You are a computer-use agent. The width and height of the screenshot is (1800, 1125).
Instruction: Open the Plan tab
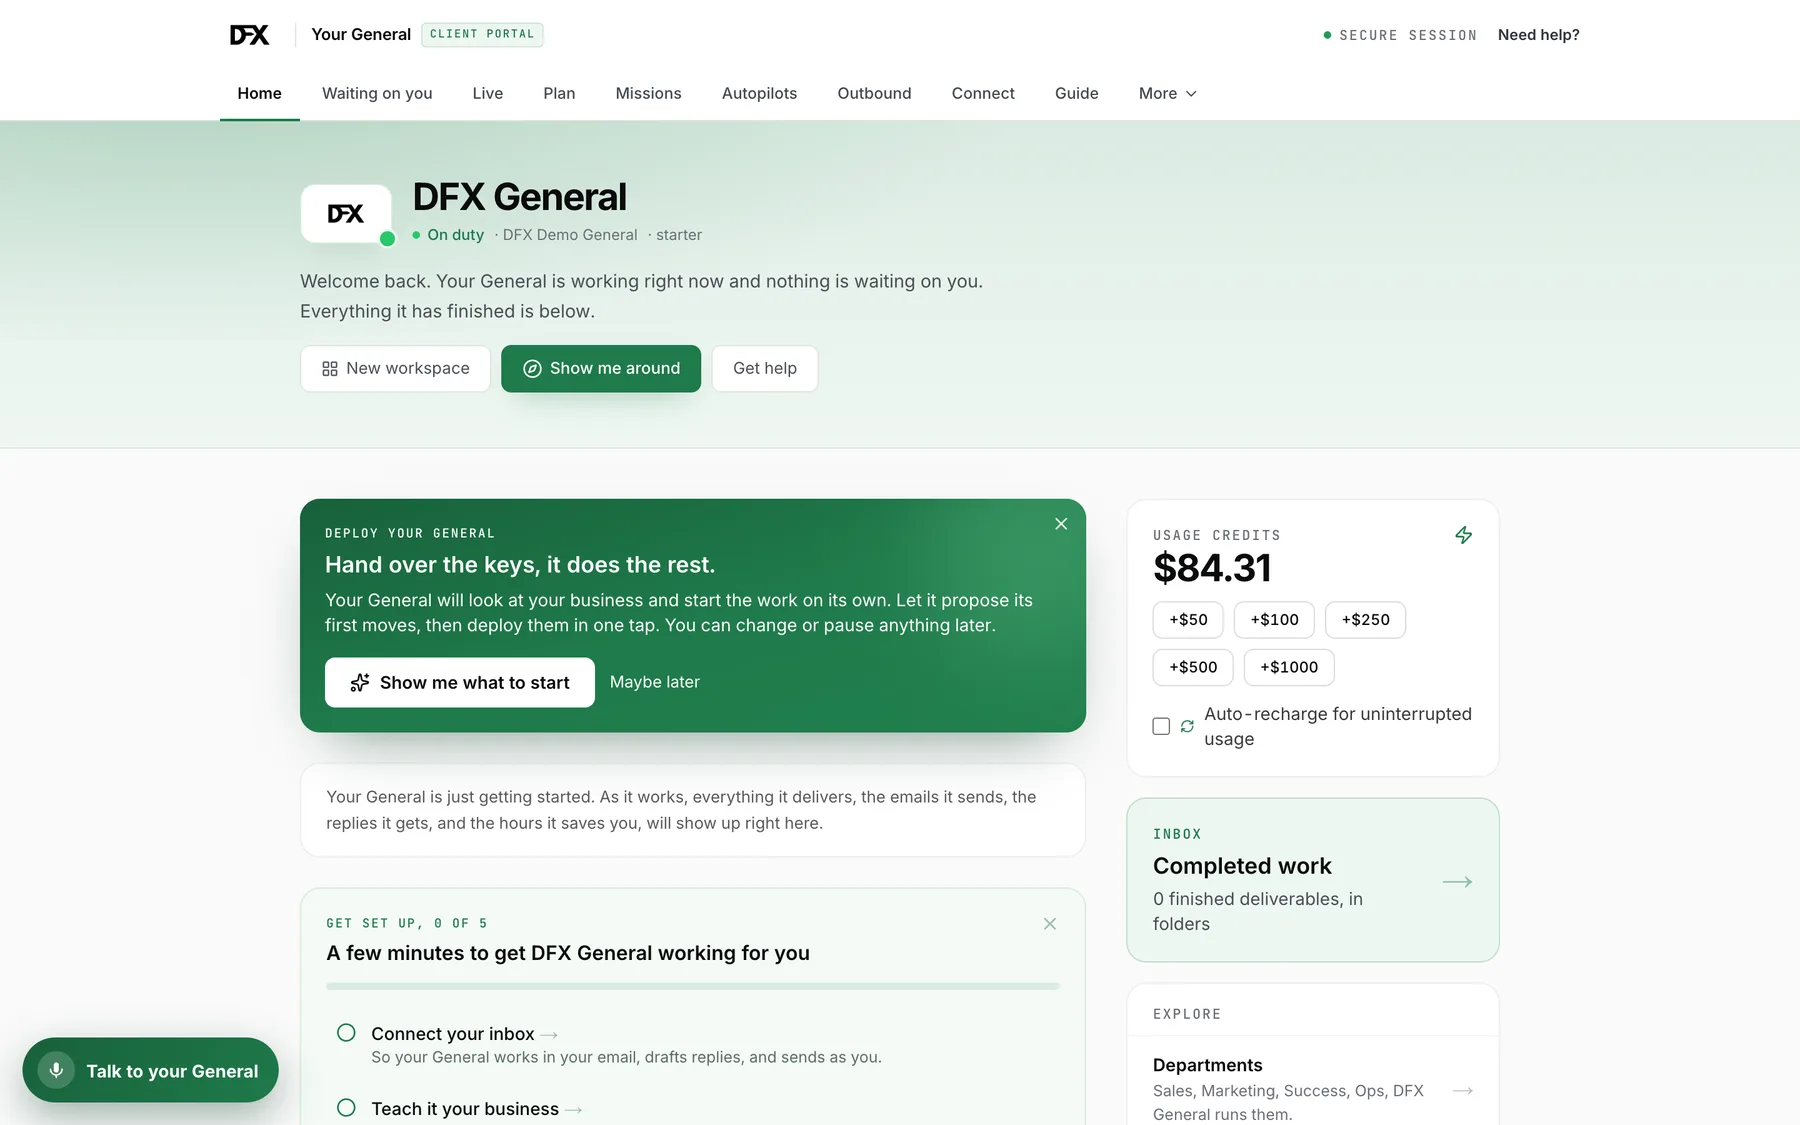coord(559,93)
